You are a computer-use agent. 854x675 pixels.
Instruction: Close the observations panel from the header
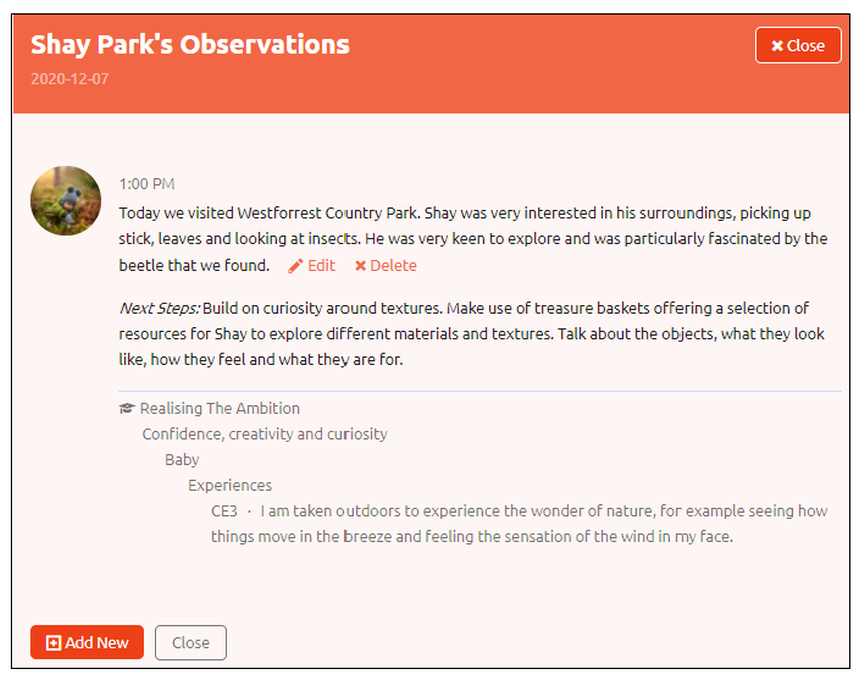[x=798, y=45]
